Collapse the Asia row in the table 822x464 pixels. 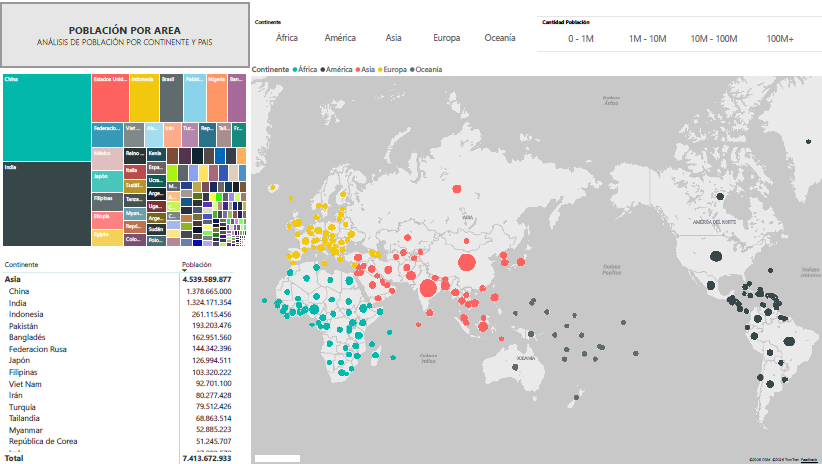coord(13,279)
